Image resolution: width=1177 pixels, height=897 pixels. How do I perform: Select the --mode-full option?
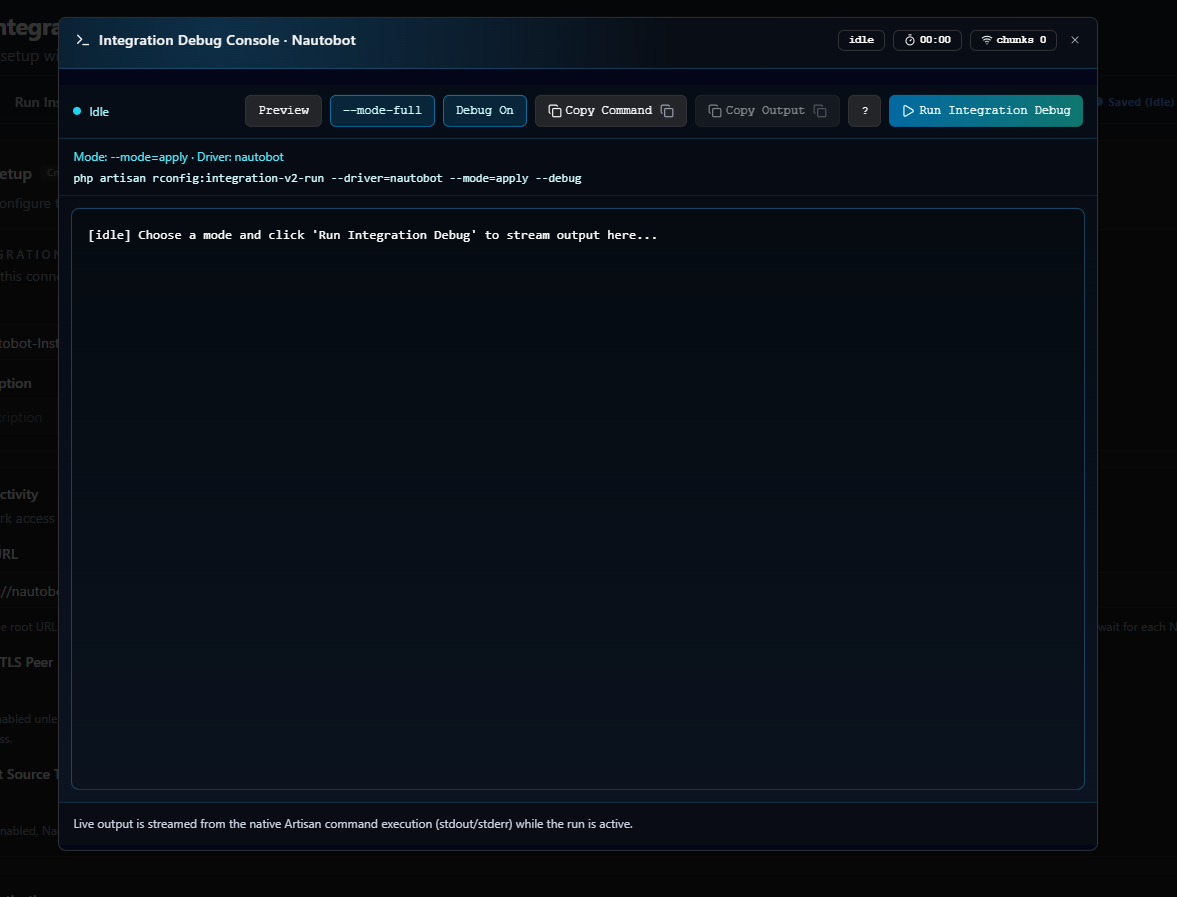[382, 110]
